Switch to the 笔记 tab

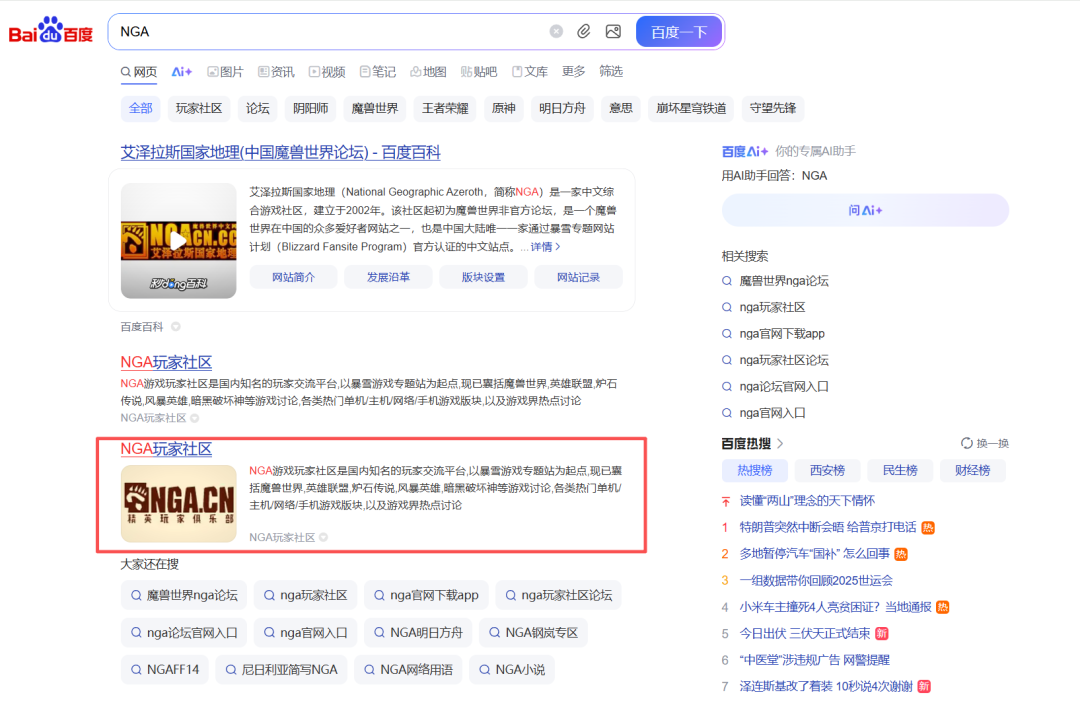(x=378, y=72)
